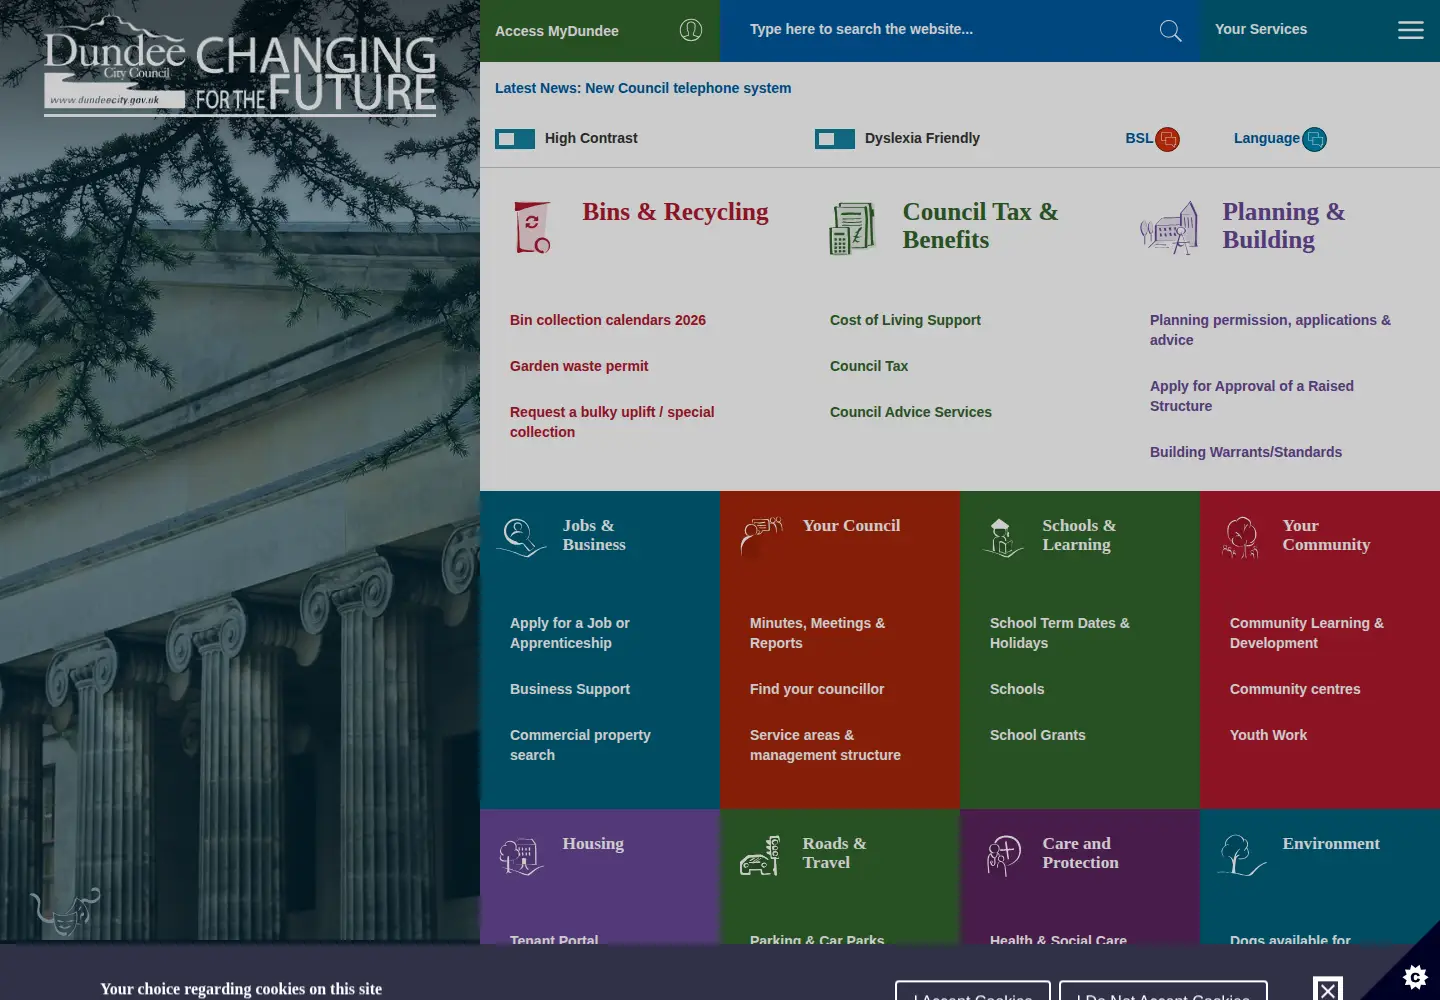Open cookie settings gear icon

[1415, 976]
